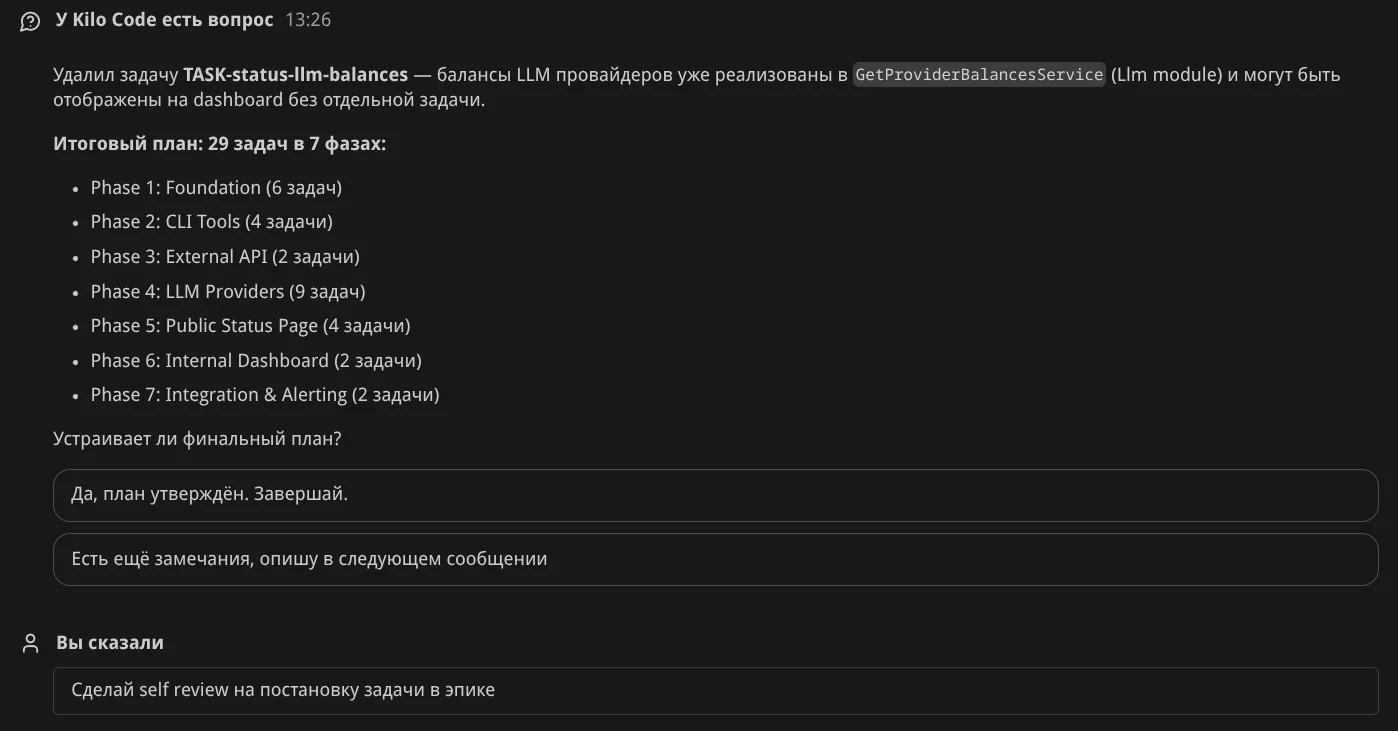Click the GetProviderBalancesService code label
Viewport: 1398px width, 731px height.
[979, 75]
